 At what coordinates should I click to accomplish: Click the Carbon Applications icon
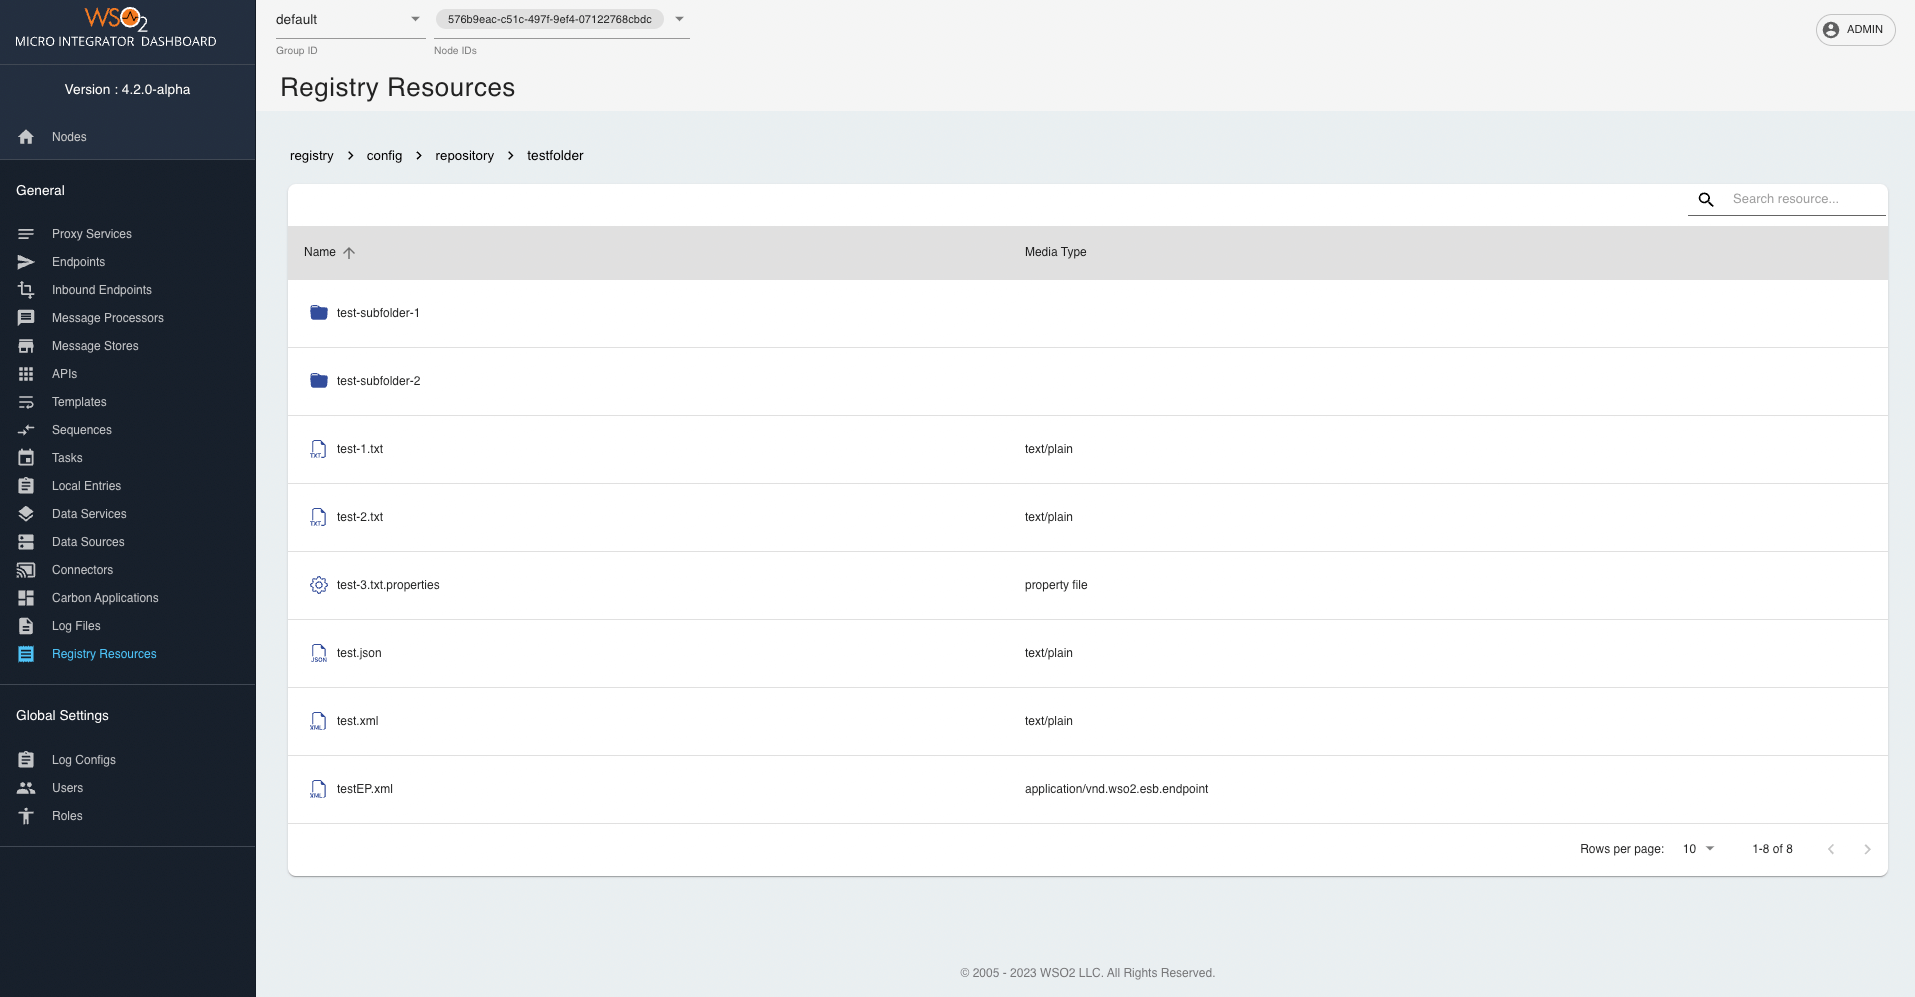[x=26, y=598]
